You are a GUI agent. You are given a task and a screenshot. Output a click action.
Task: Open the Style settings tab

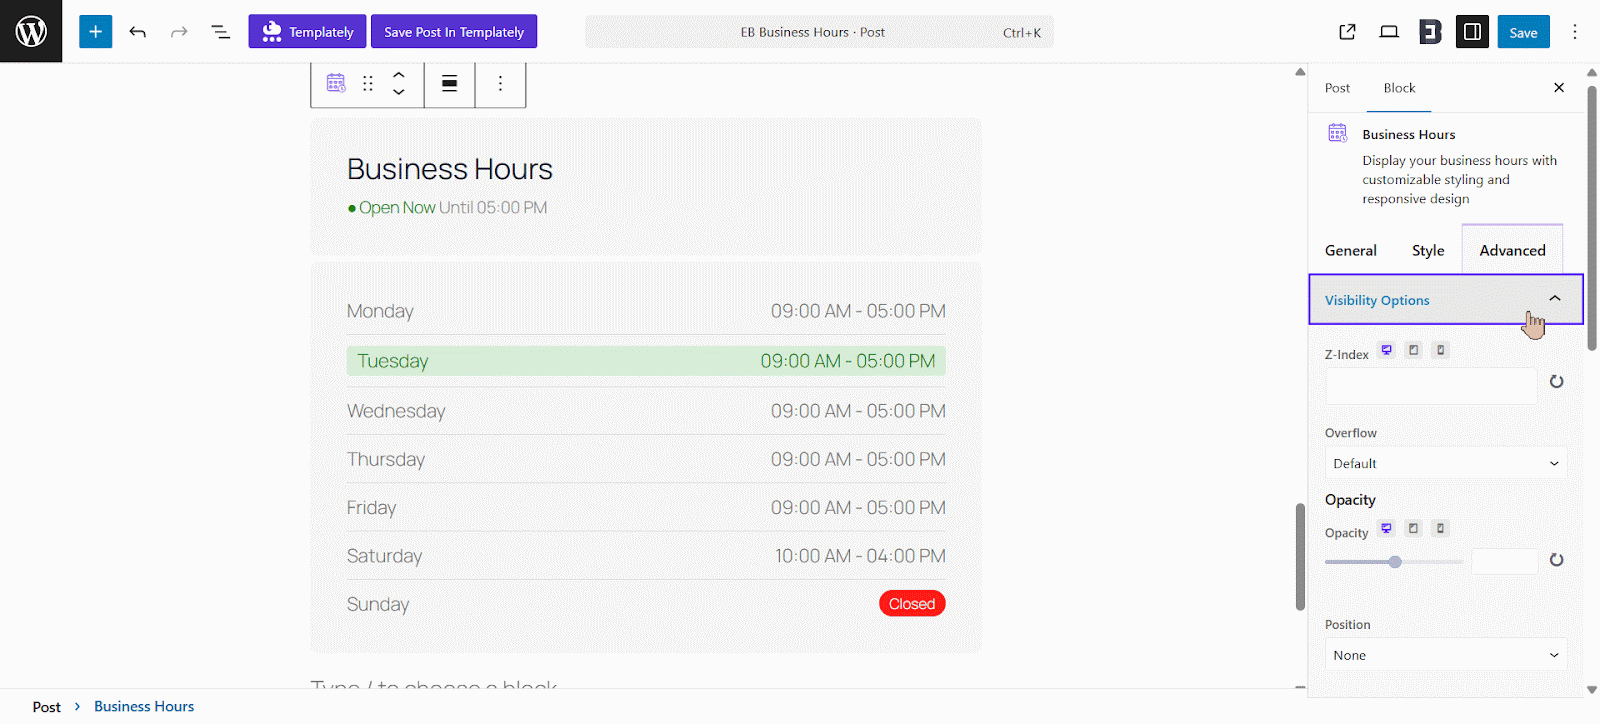pyautogui.click(x=1428, y=250)
